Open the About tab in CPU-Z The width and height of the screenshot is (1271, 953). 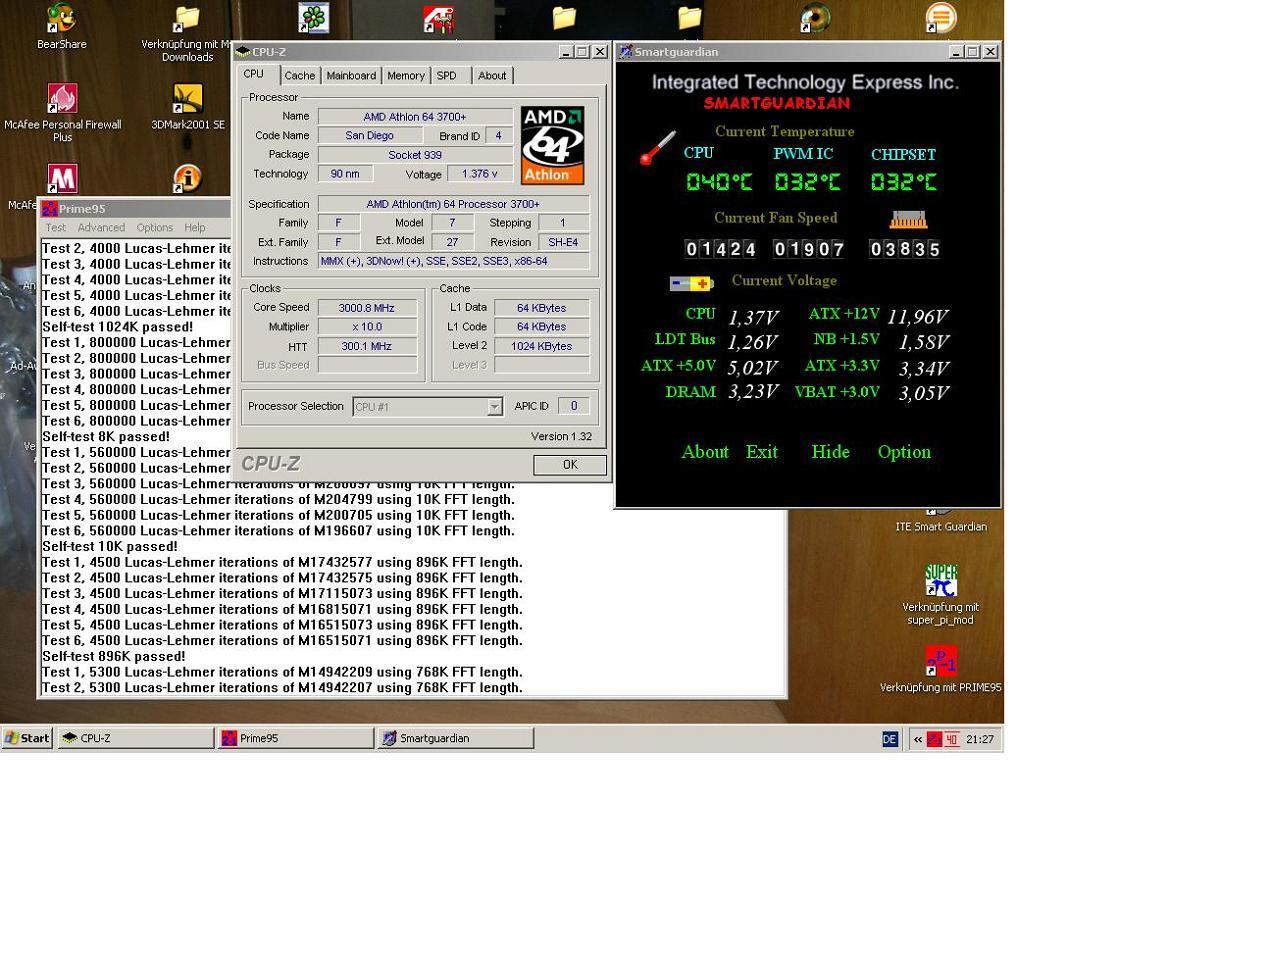[x=492, y=76]
